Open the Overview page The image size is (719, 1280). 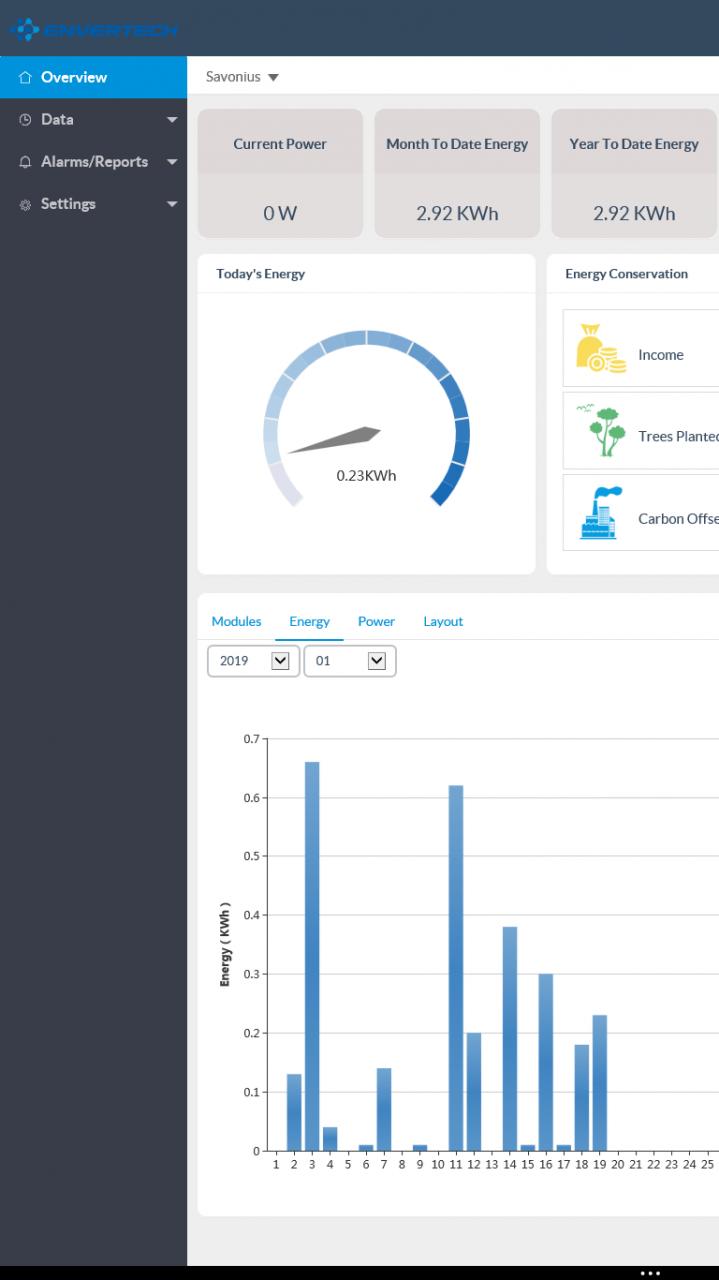pyautogui.click(x=93, y=77)
